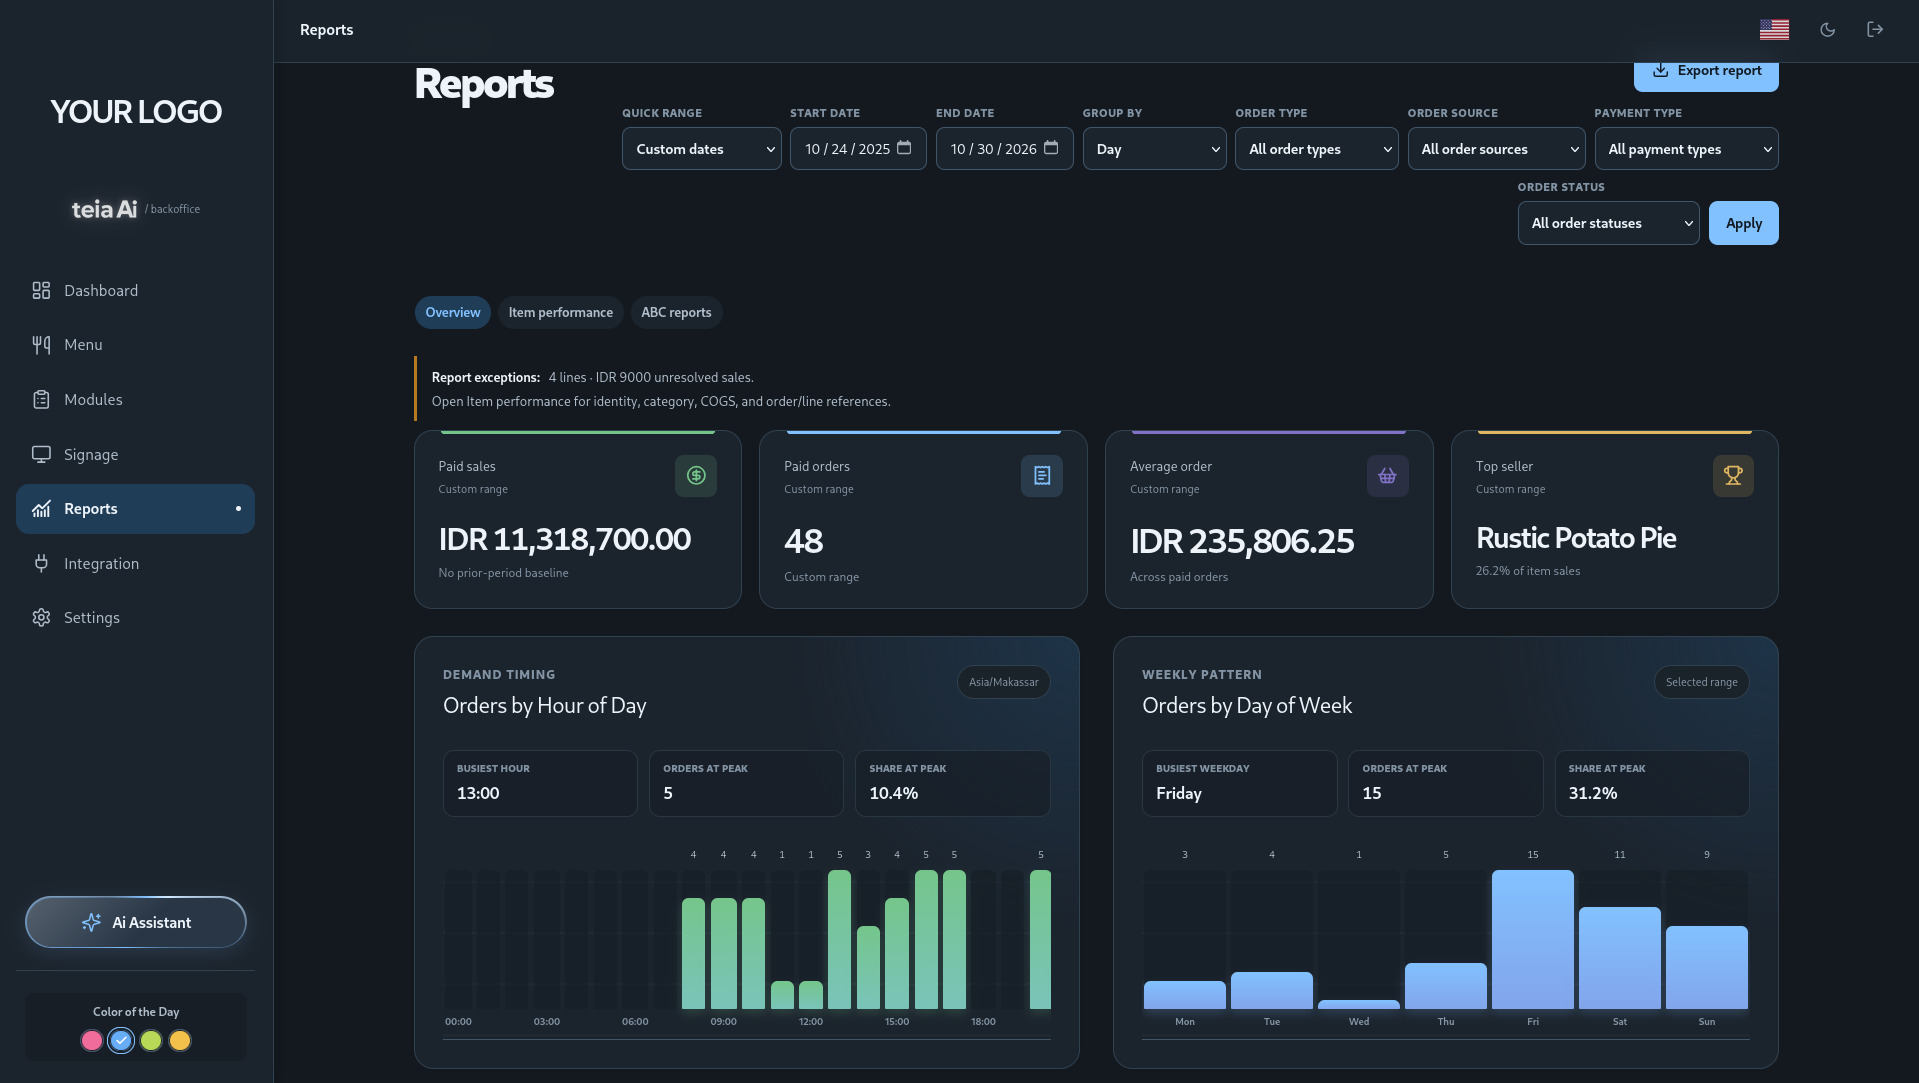Click the Asia/Makassar timezone badge
Viewport: 1919px width, 1083px height.
click(1003, 682)
